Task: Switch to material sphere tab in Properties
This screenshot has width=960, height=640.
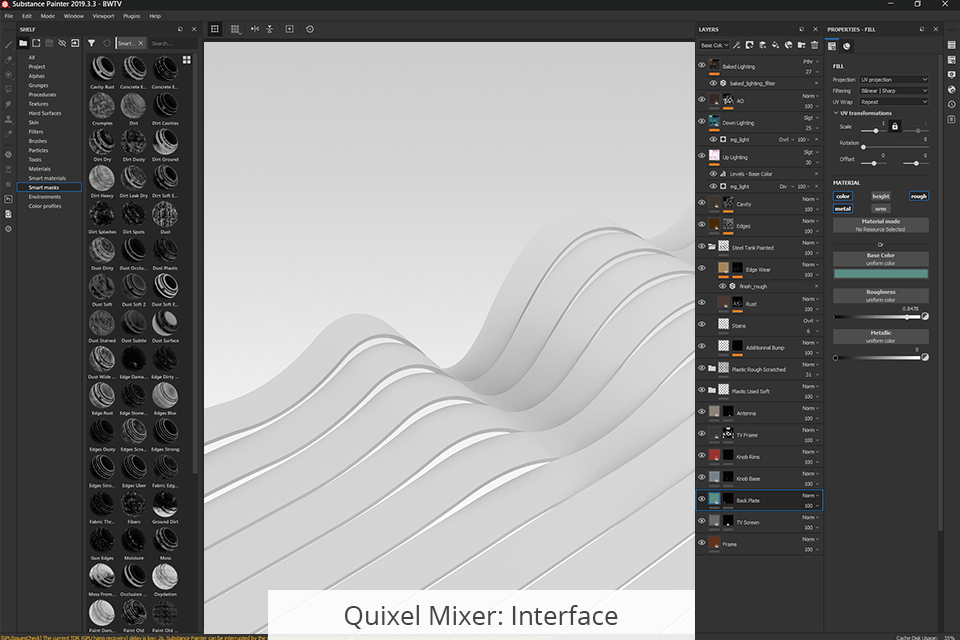Action: point(846,46)
